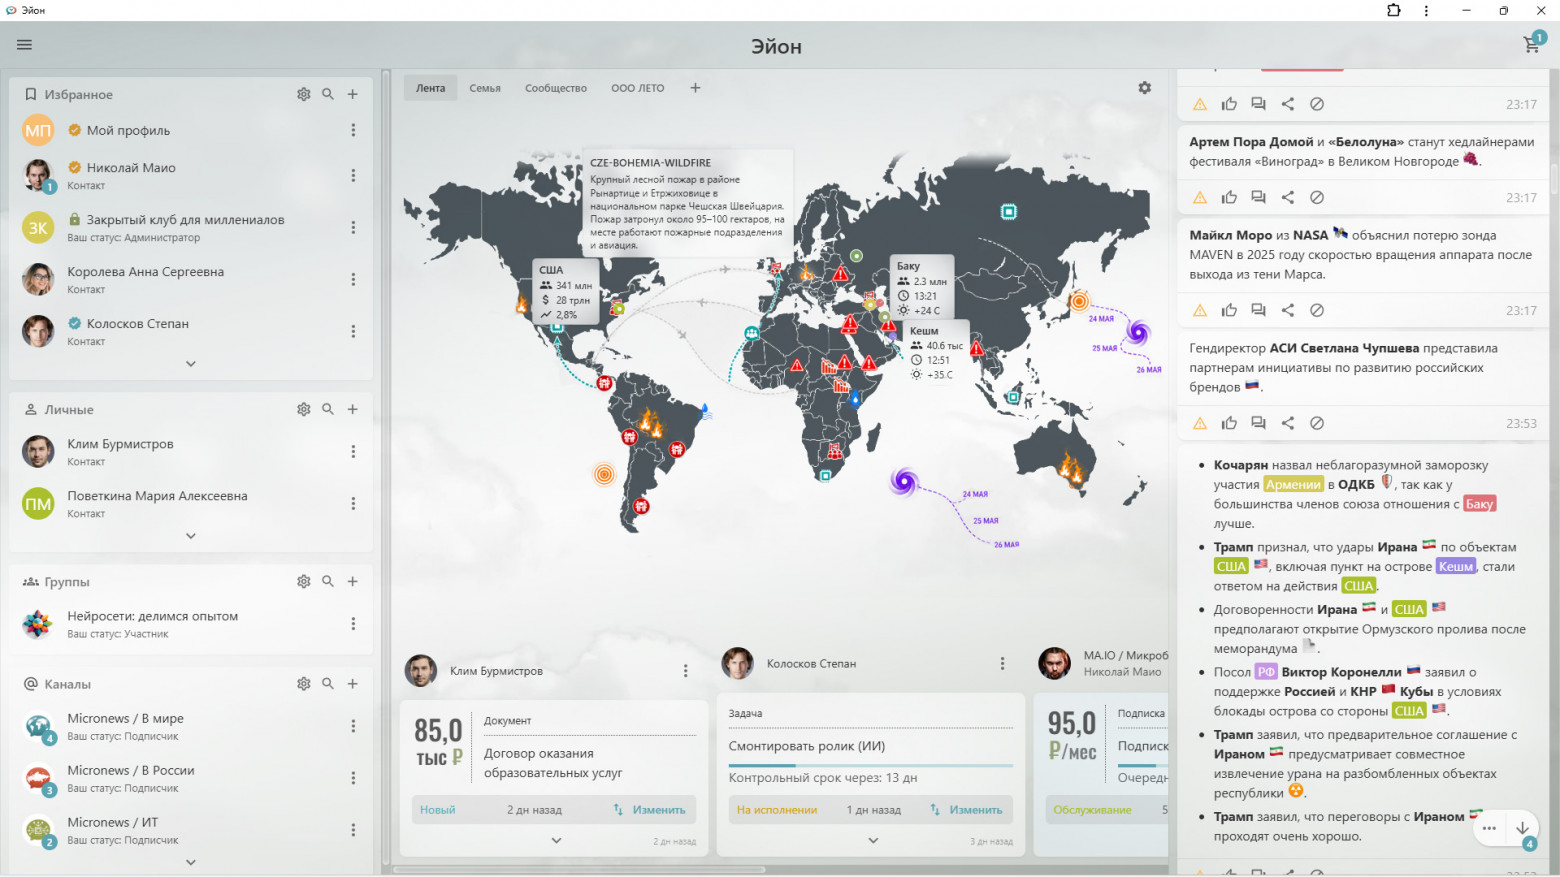
Task: Open the Каналы section settings gear
Action: pyautogui.click(x=304, y=684)
